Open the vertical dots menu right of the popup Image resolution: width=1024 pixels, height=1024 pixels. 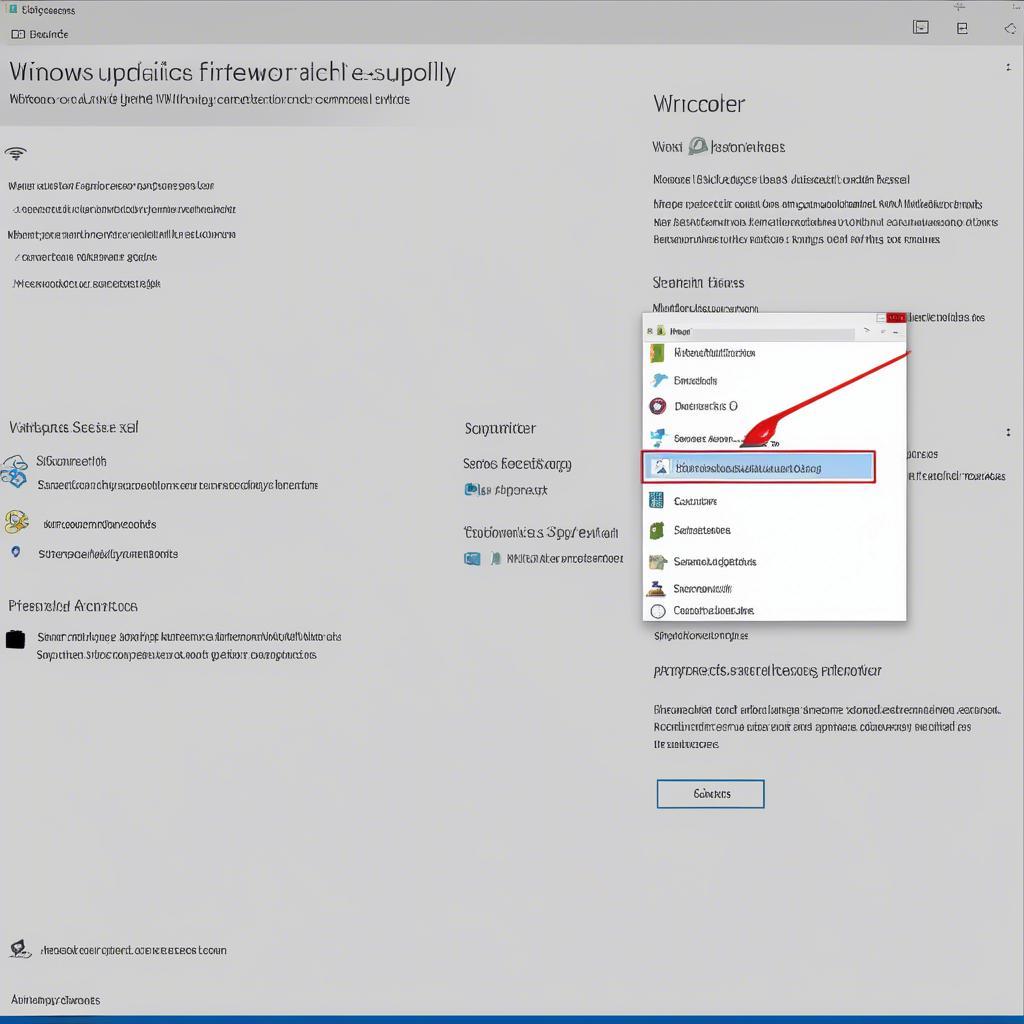tap(1008, 432)
